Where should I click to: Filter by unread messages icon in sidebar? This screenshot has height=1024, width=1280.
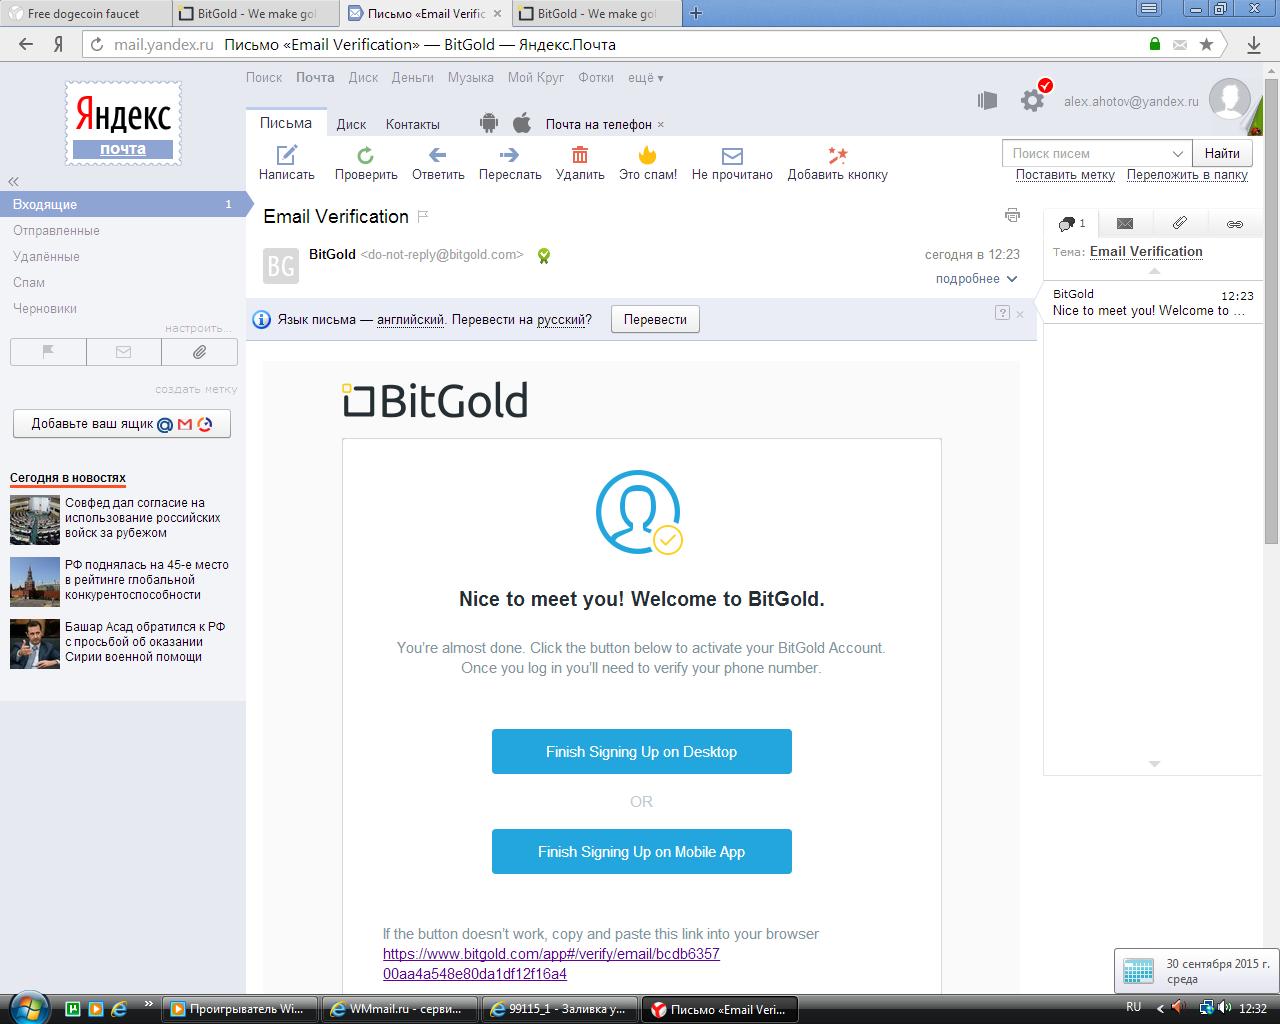click(x=124, y=352)
